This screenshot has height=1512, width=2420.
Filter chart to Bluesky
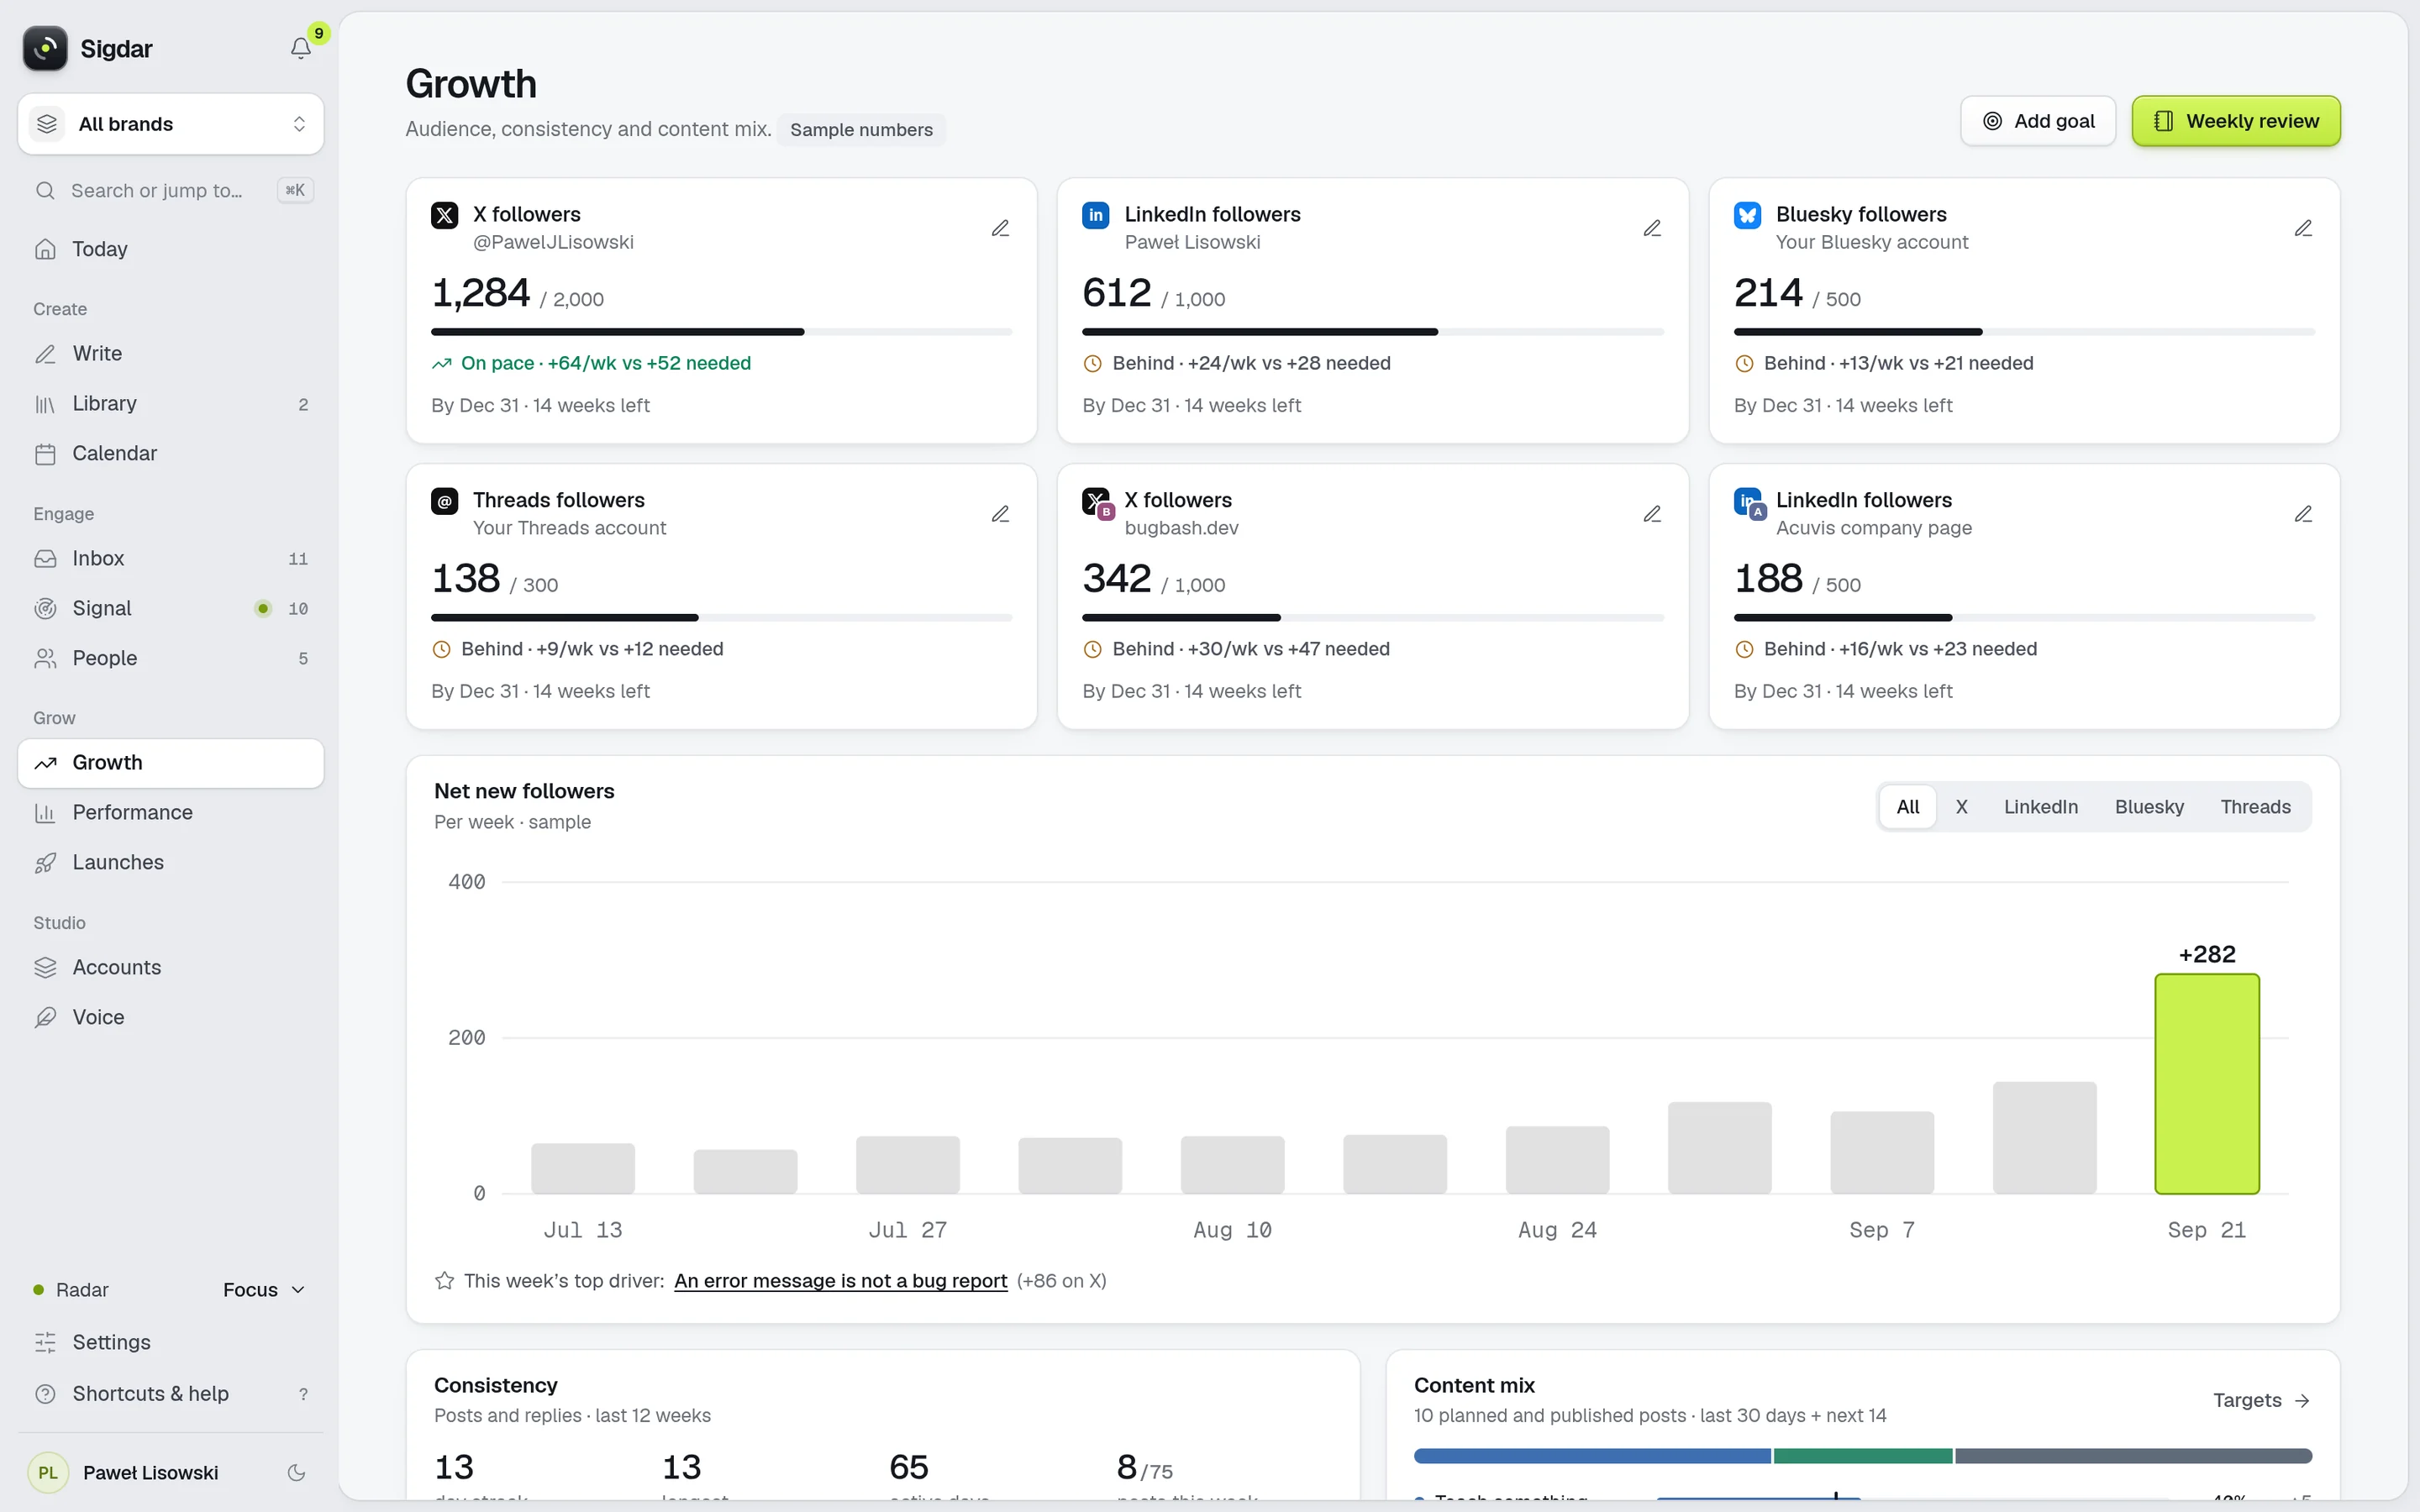click(2149, 807)
